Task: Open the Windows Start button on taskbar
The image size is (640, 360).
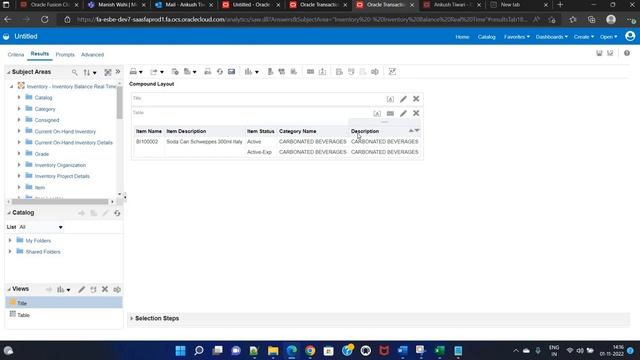Action: click(180, 351)
